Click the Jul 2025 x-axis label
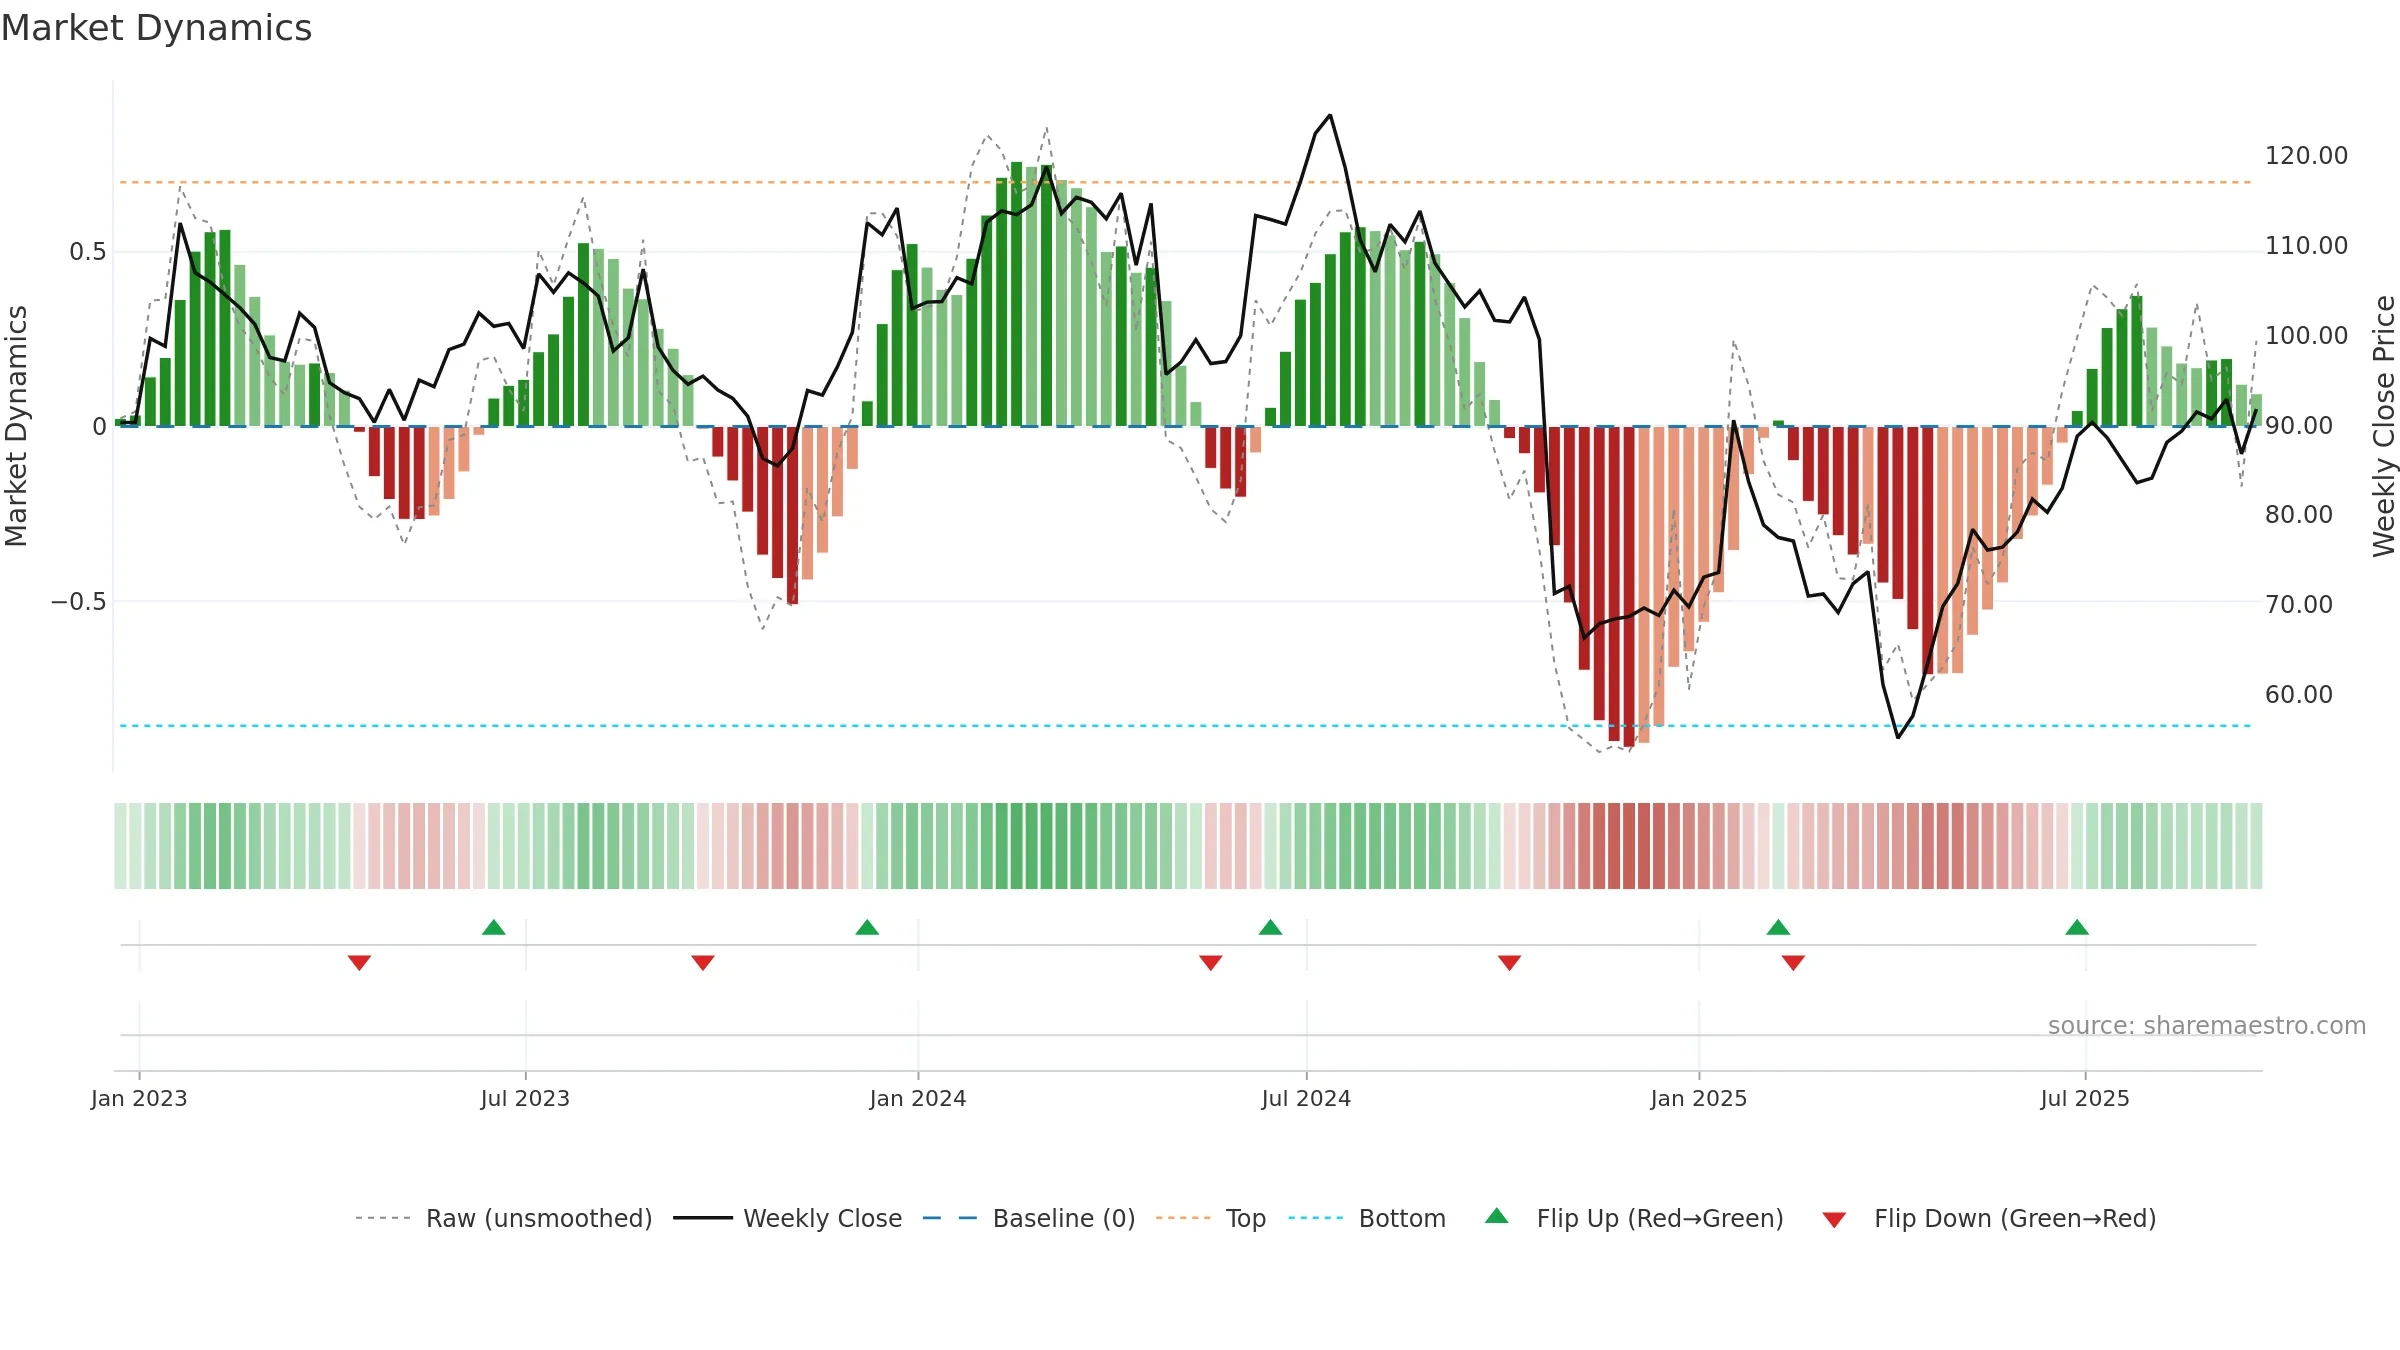2400x1350 pixels. (x=2085, y=1098)
